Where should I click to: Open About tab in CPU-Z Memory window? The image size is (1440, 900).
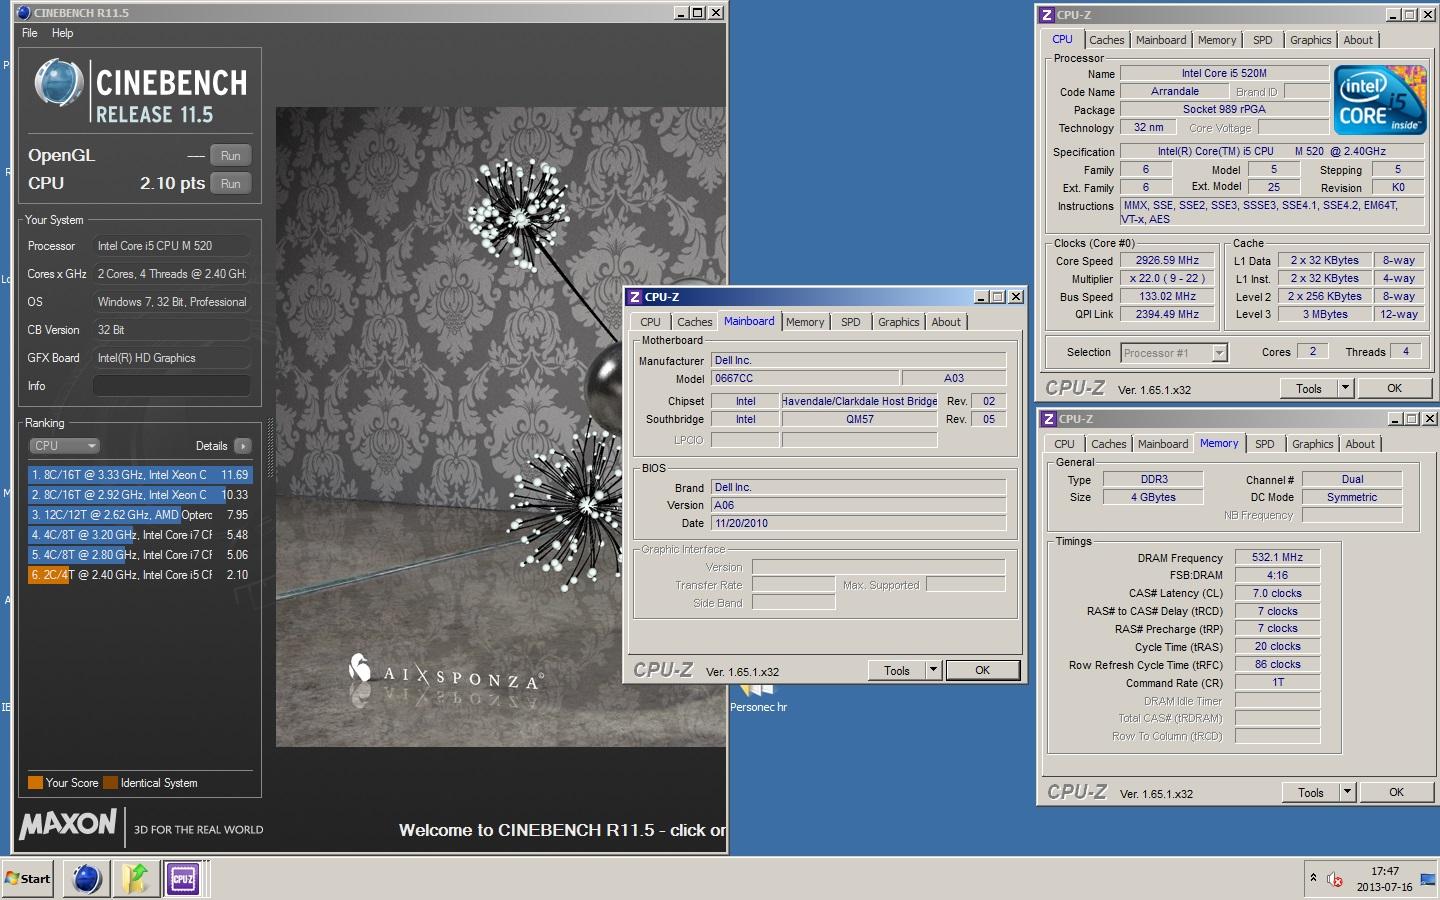point(1360,444)
